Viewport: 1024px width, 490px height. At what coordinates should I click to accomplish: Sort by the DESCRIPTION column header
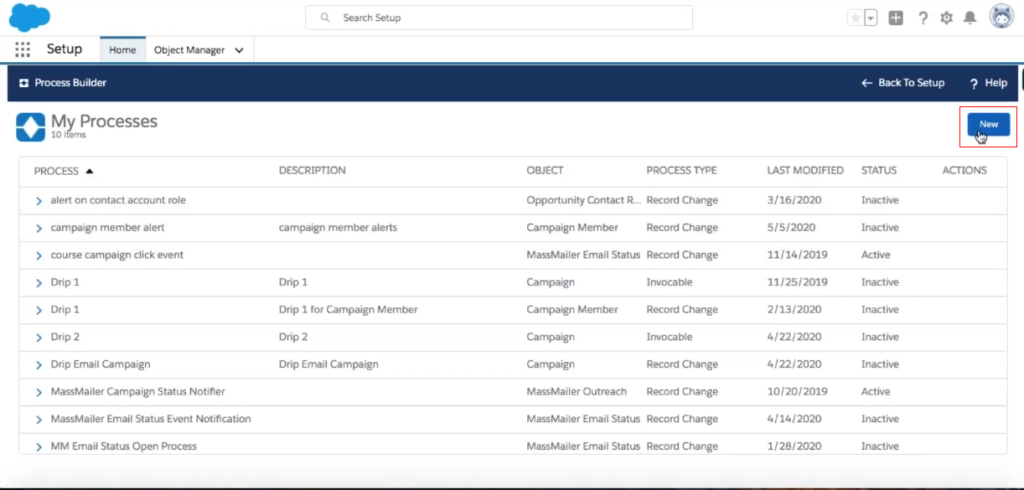(312, 171)
